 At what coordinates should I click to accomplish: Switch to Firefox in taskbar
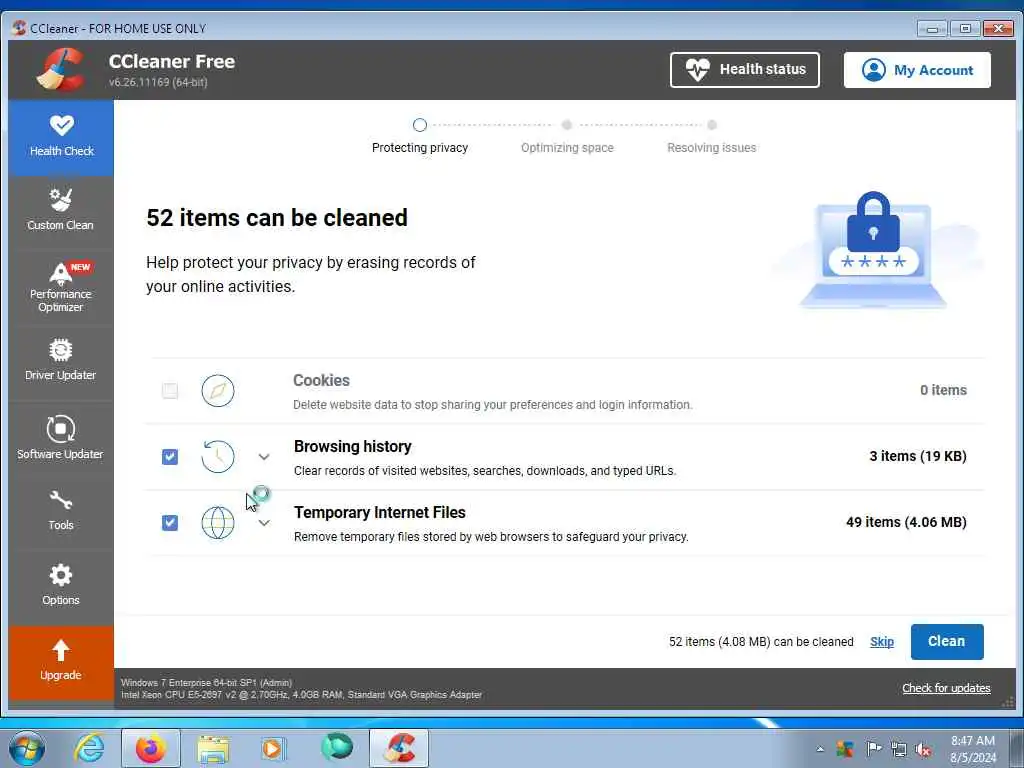[x=151, y=748]
